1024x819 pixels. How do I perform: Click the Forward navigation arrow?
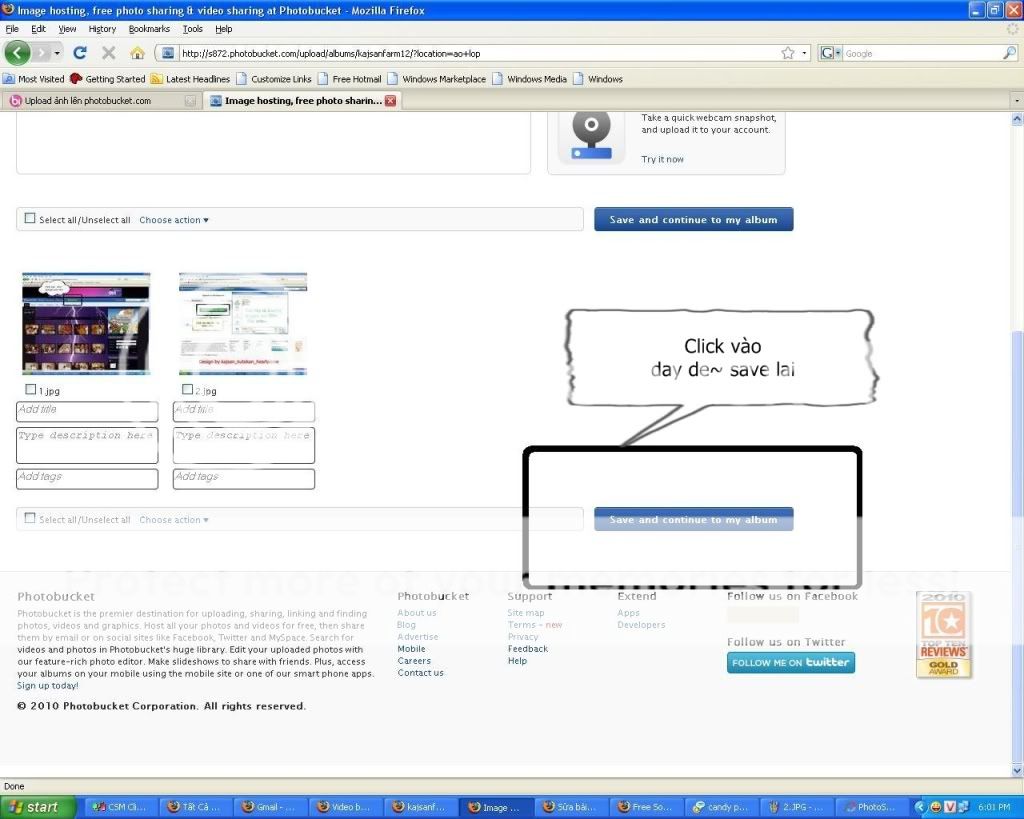(x=41, y=53)
